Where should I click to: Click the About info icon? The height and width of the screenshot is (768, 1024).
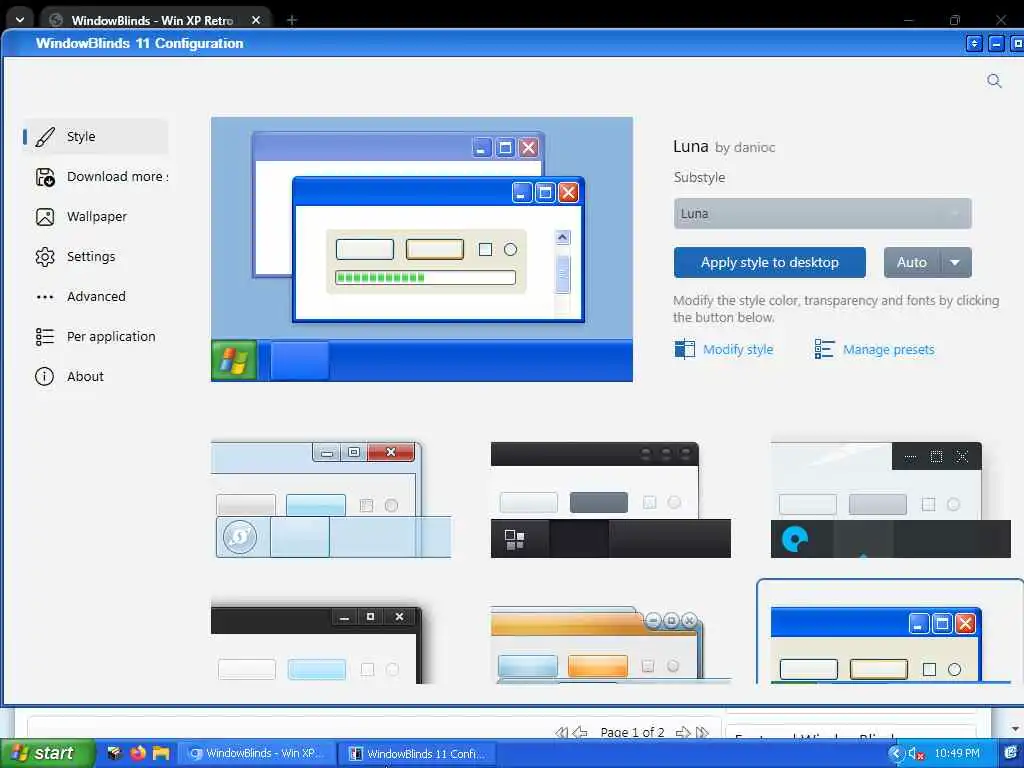coord(44,376)
